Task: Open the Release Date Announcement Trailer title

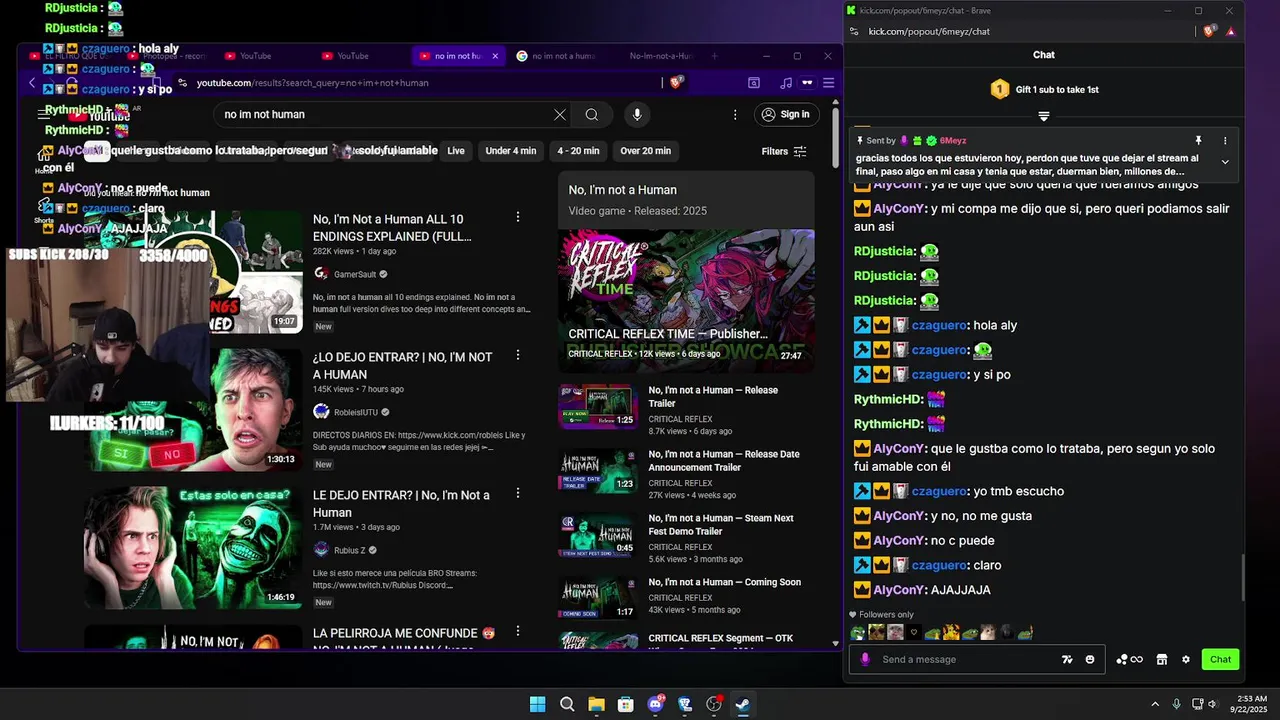Action: (x=724, y=461)
